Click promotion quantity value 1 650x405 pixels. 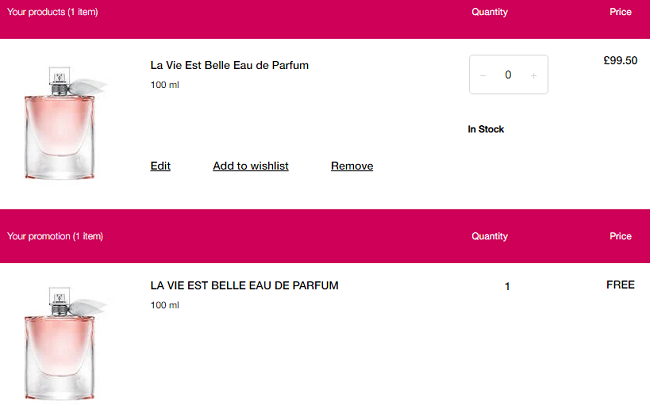click(507, 286)
